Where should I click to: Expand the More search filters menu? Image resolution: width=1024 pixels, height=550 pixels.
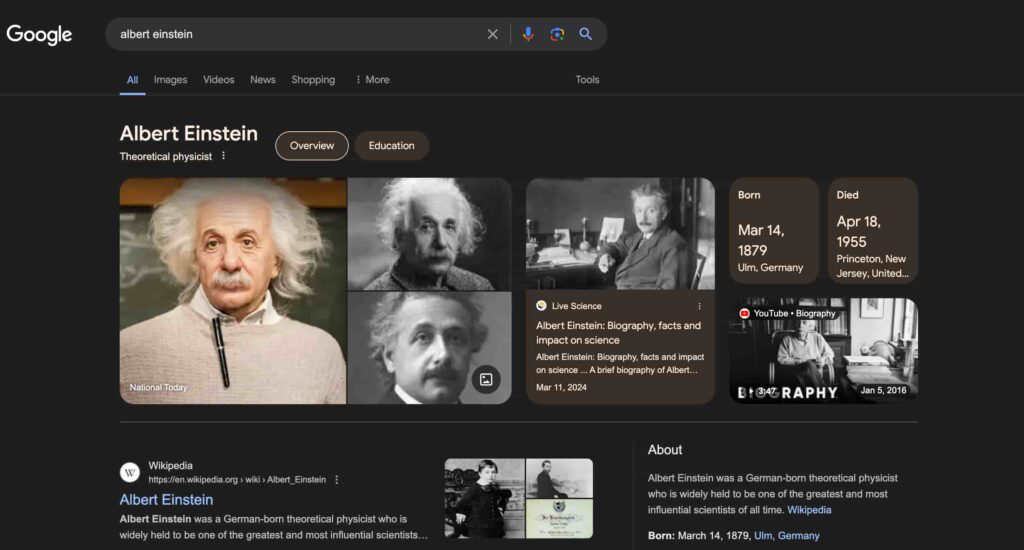pyautogui.click(x=372, y=80)
